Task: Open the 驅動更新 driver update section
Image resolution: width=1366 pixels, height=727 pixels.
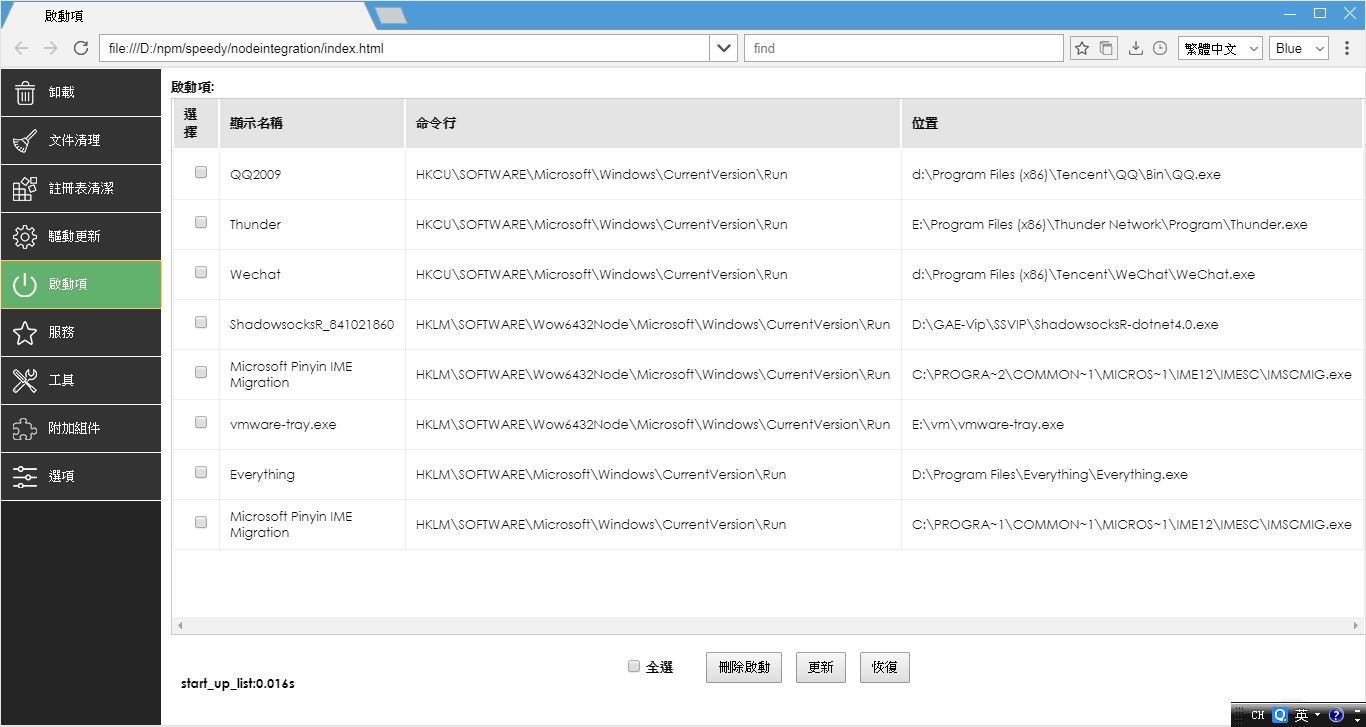Action: coord(80,236)
